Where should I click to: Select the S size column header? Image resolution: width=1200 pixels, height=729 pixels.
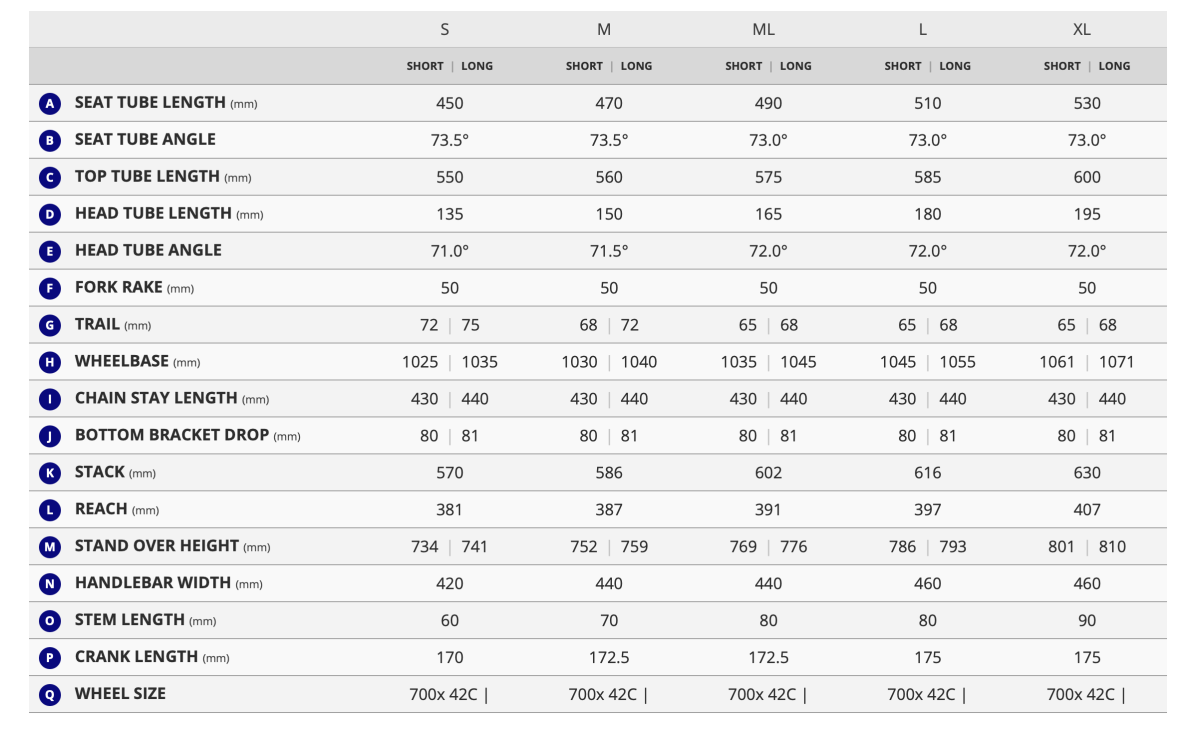445,29
